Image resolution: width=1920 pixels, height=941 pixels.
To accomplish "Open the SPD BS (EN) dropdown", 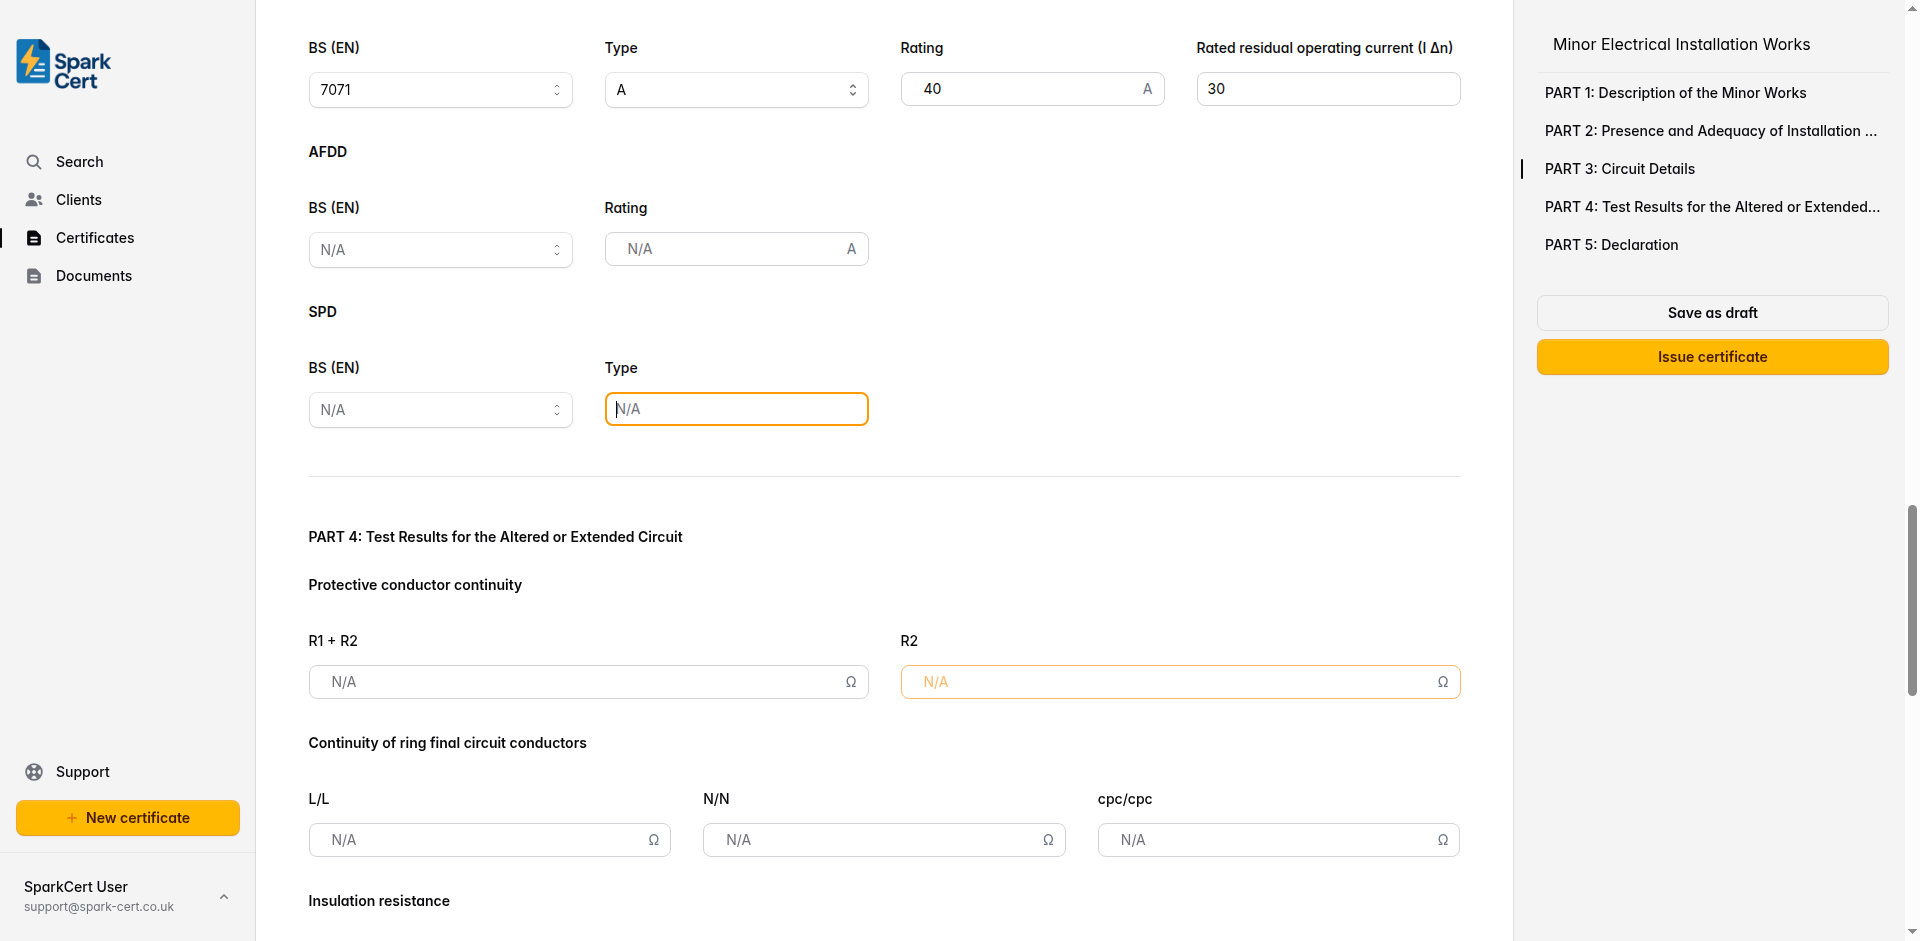I will point(440,410).
